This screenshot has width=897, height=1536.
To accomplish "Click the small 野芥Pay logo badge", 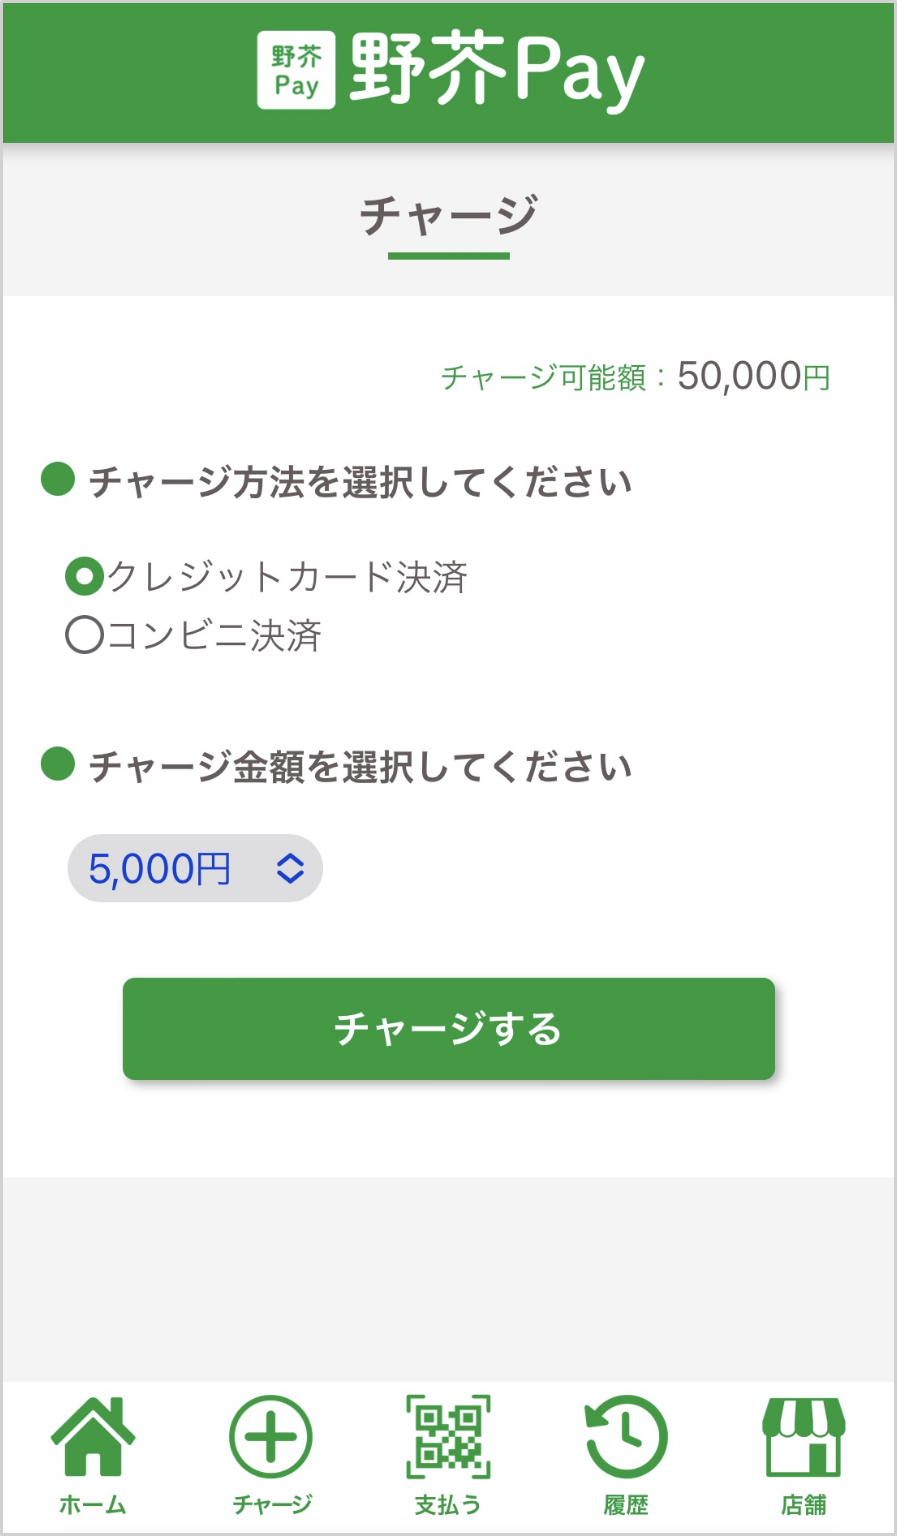I will click(296, 70).
